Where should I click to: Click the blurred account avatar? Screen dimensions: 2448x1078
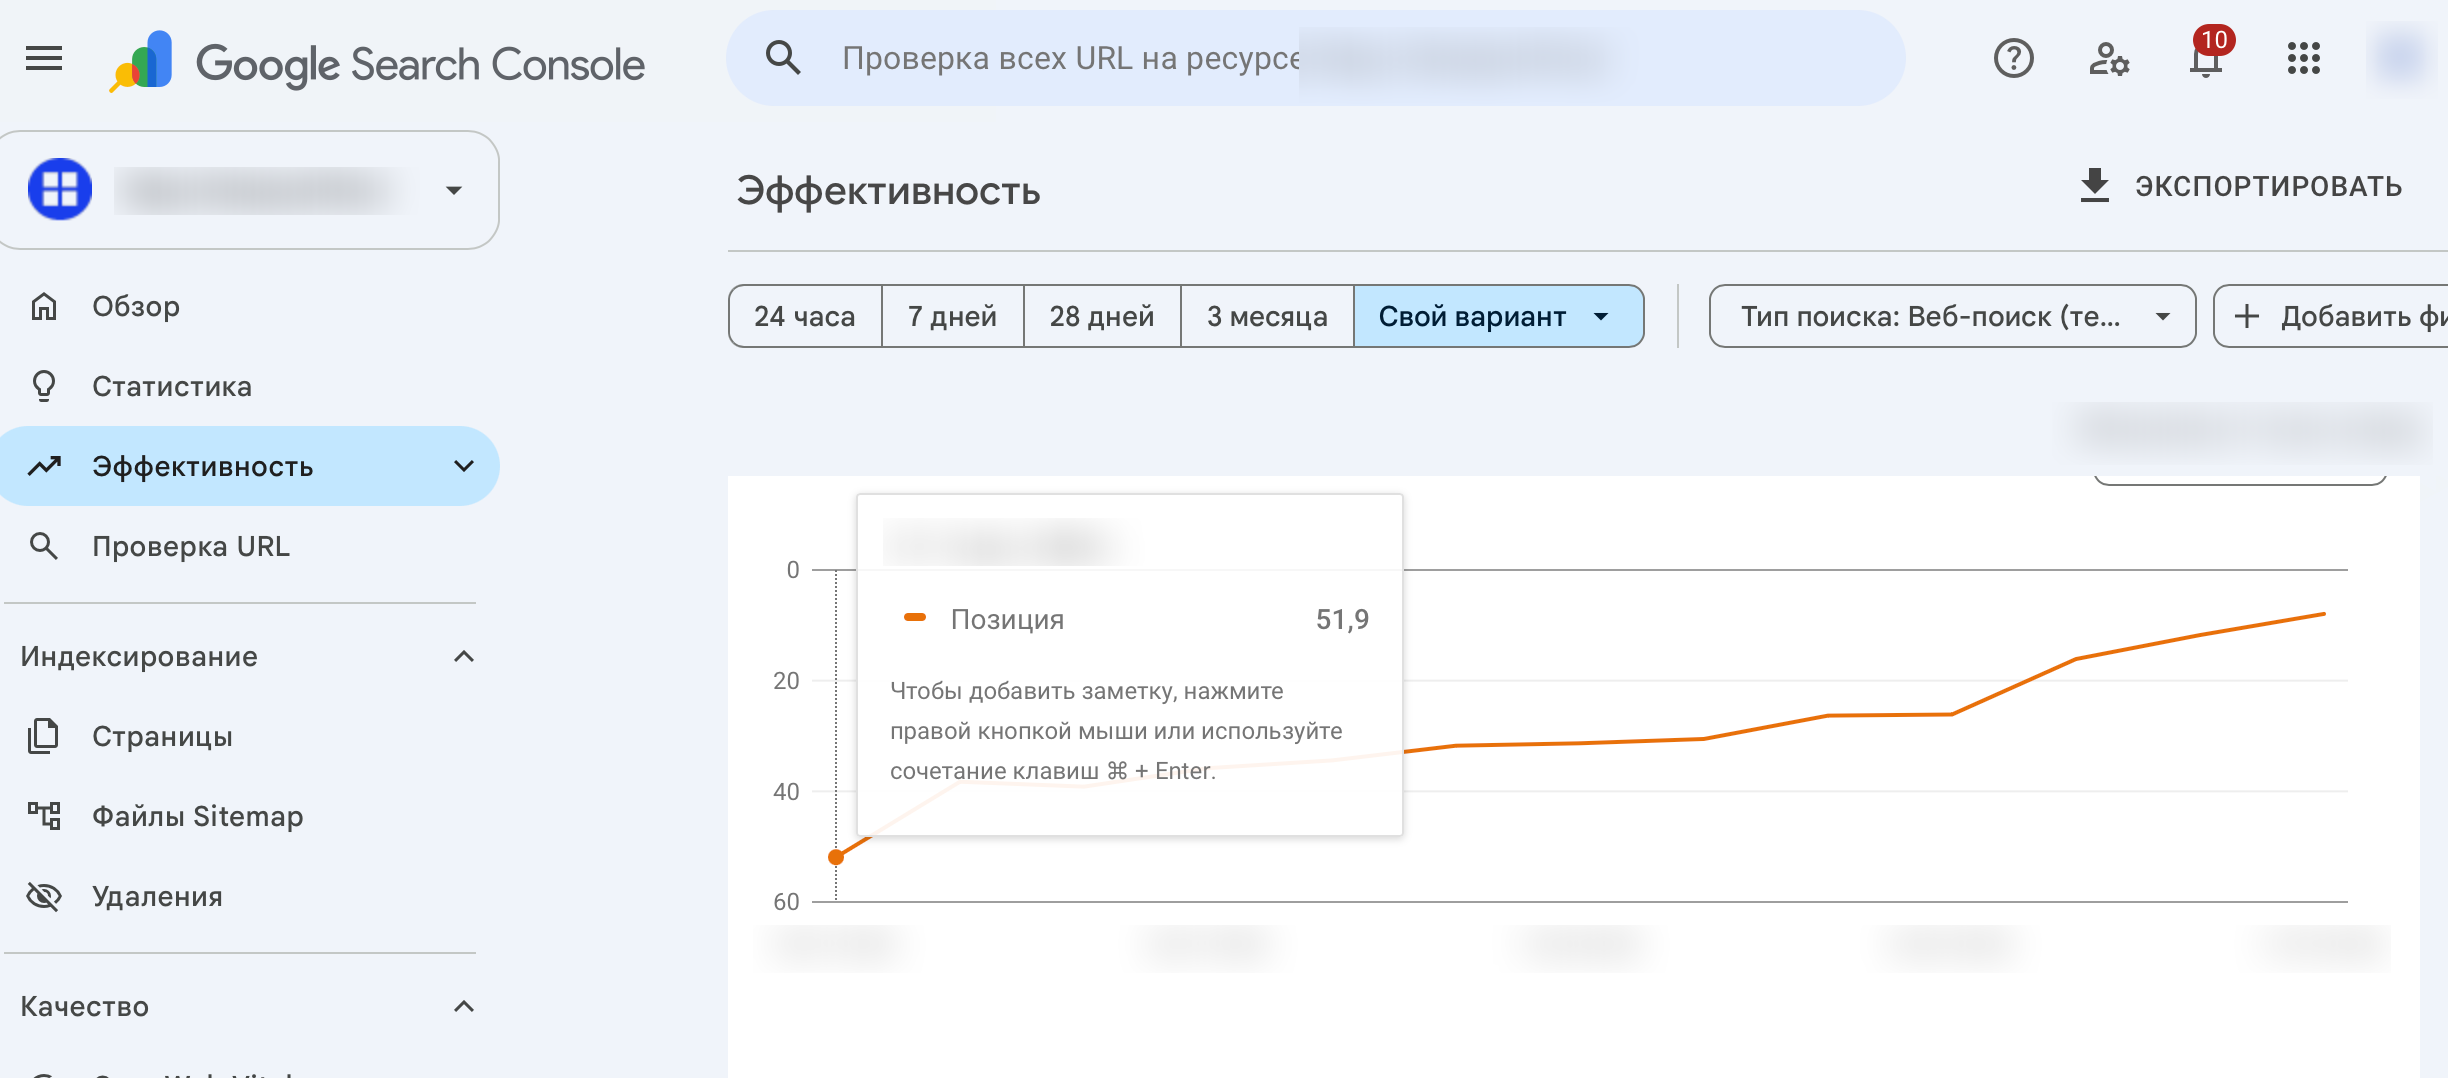2401,58
